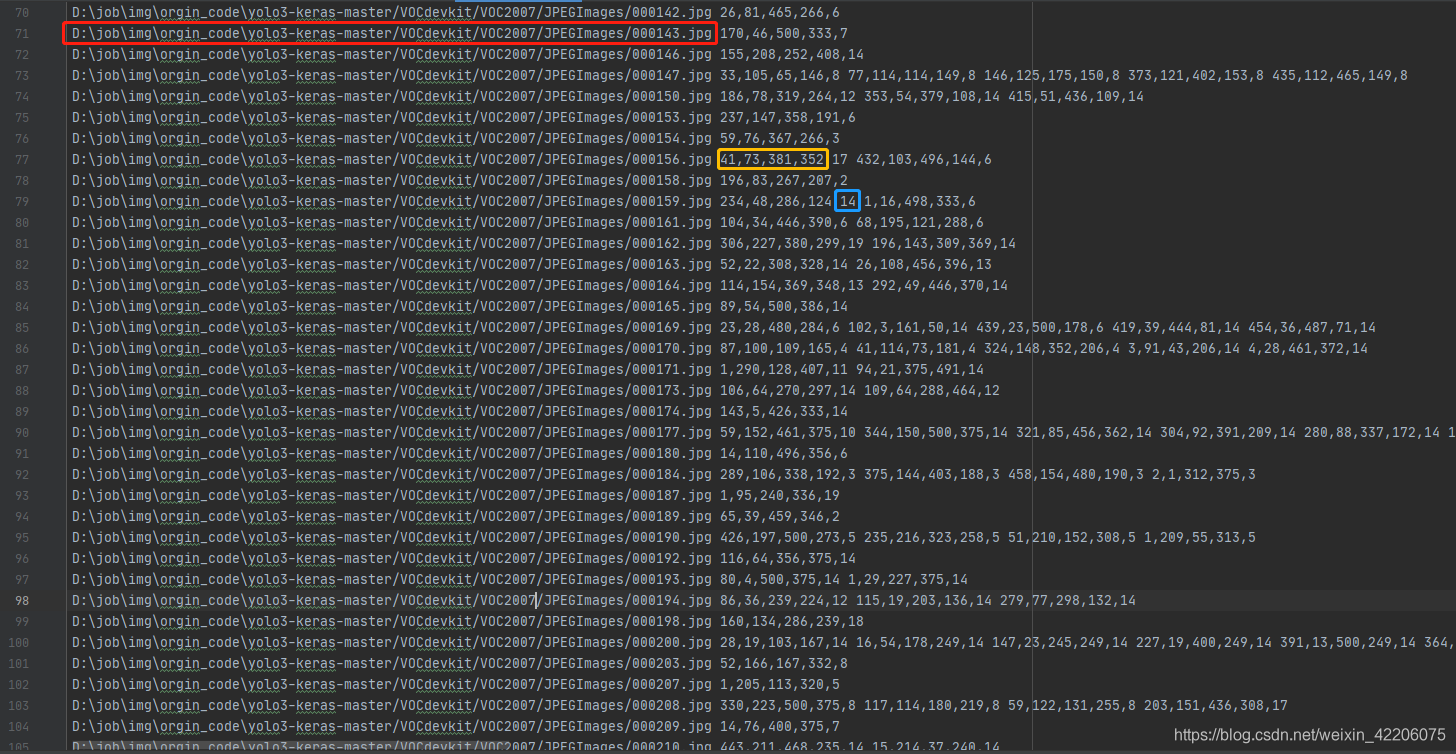1456x754 pixels.
Task: Click the annotation text '160,134,286,239,18'
Action: pyautogui.click(x=792, y=622)
